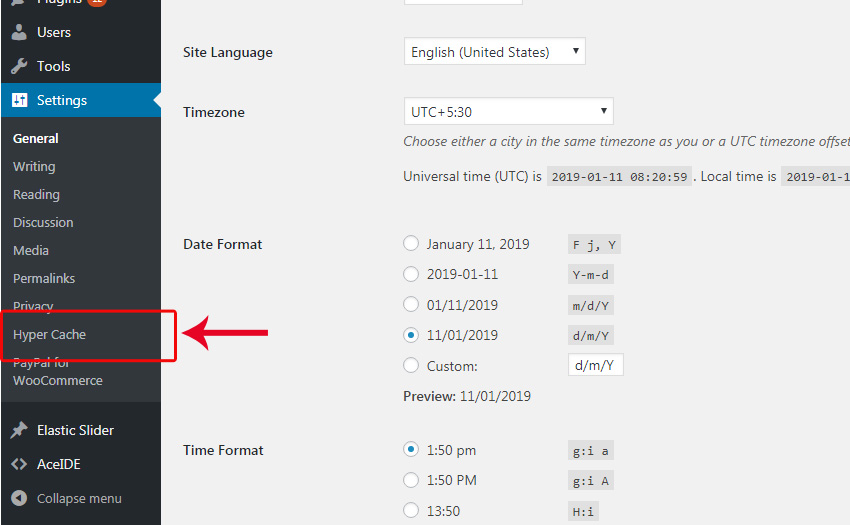The height and width of the screenshot is (525, 850).
Task: Click the Collapse menu arrow icon
Action: [19, 498]
